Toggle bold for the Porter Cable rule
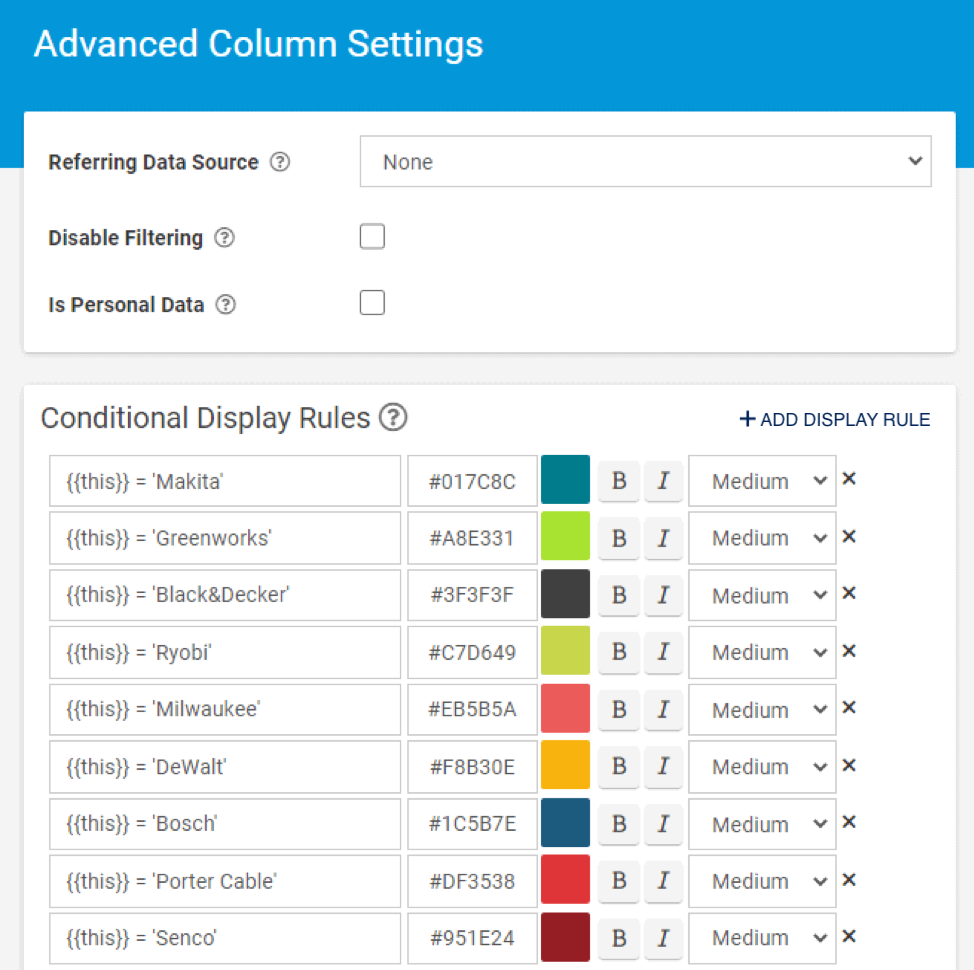974x970 pixels. pyautogui.click(x=619, y=881)
